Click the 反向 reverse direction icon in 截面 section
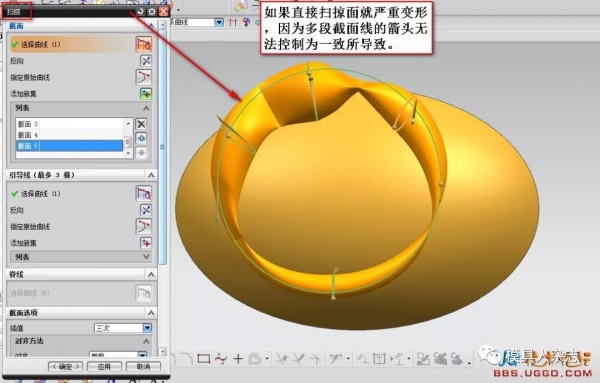 [146, 61]
